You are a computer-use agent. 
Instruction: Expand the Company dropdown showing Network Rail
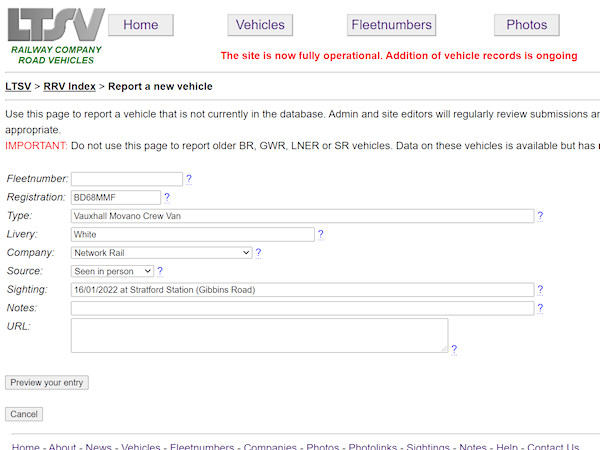(161, 253)
